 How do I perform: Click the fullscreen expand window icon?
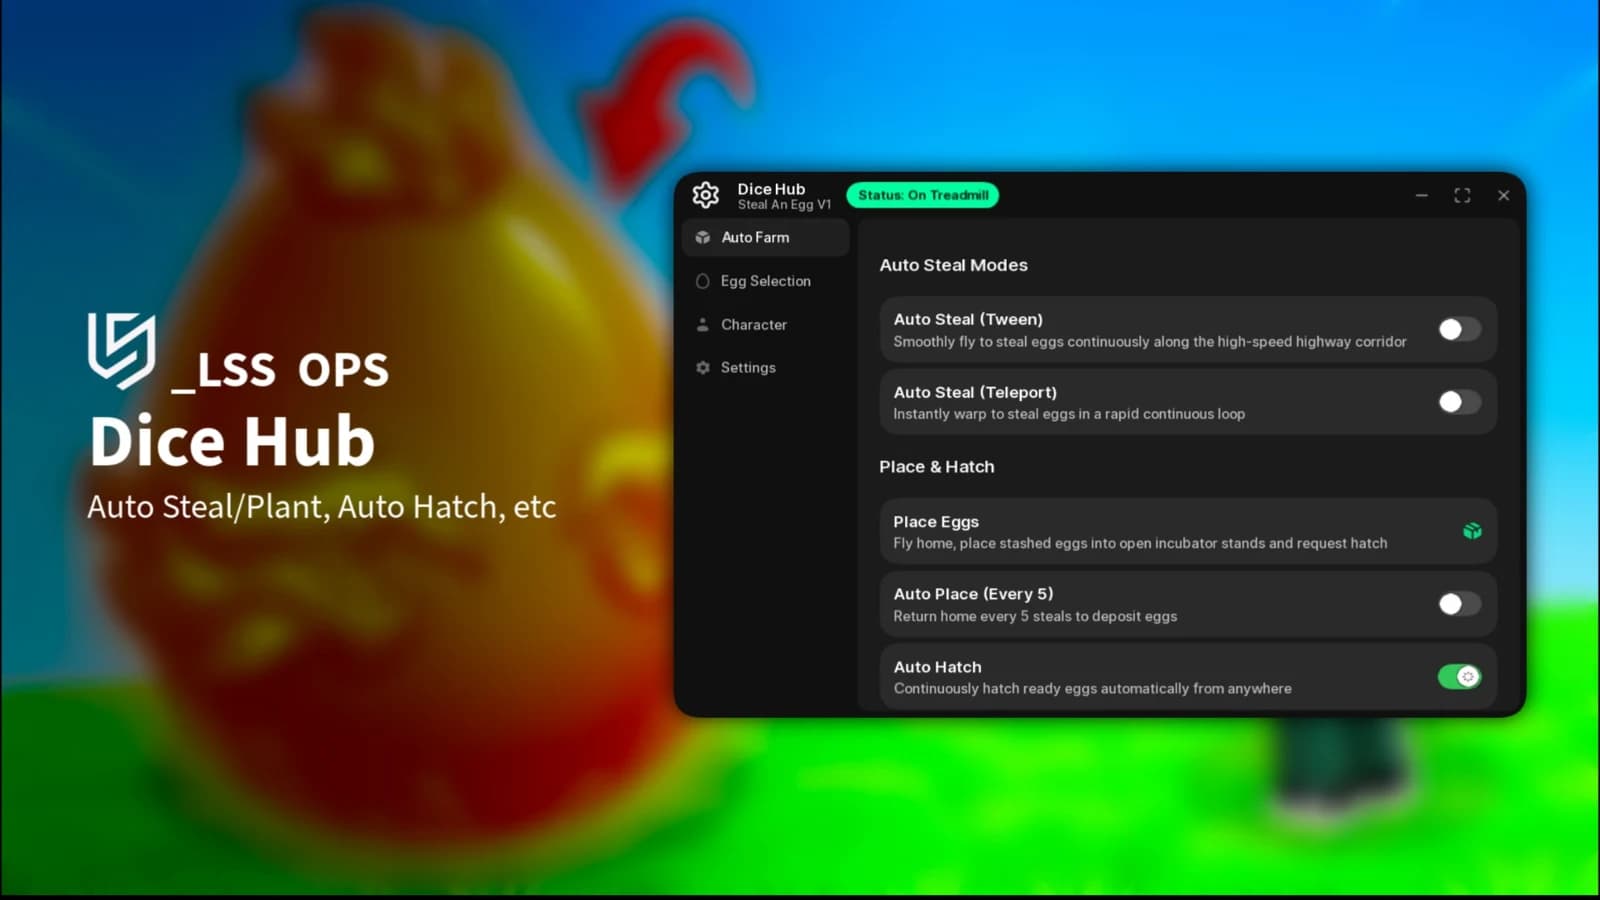tap(1462, 195)
